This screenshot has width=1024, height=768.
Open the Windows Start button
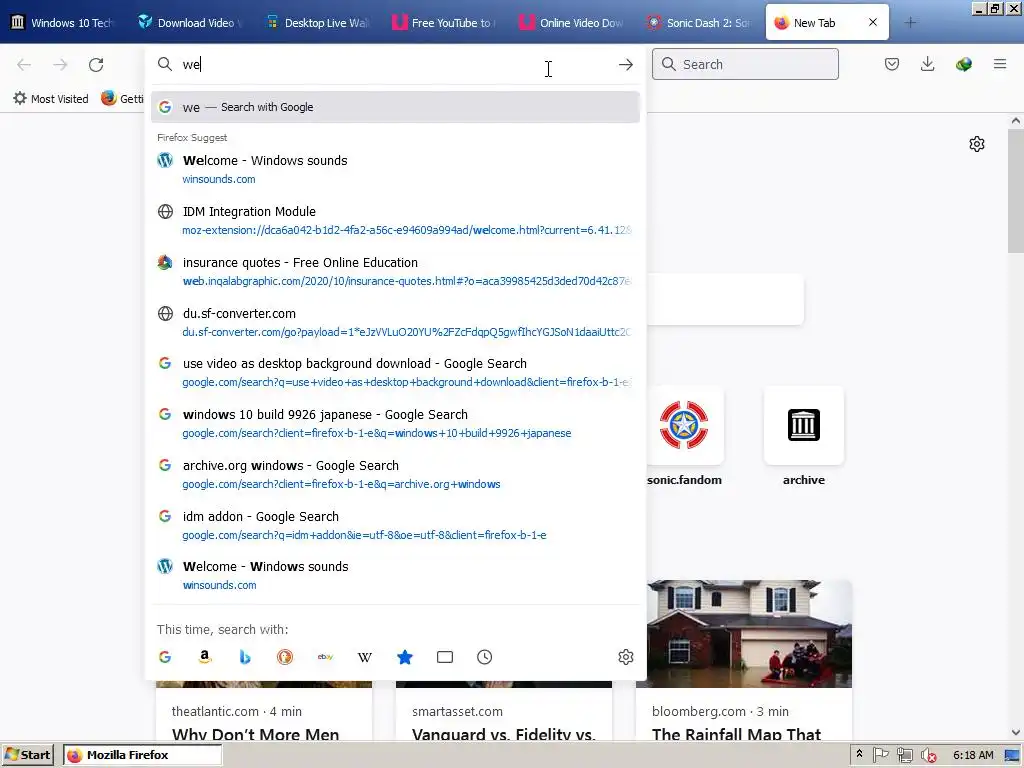(x=27, y=755)
